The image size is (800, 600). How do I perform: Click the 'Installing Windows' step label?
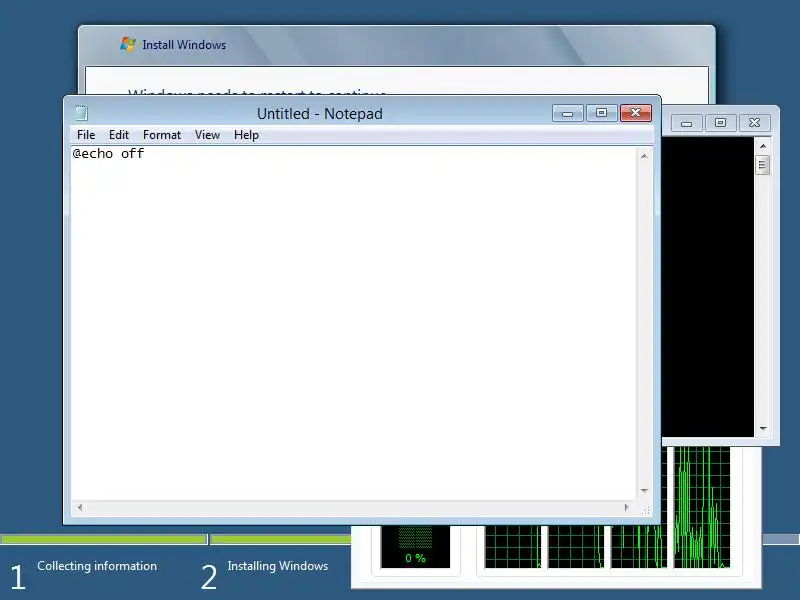pyautogui.click(x=278, y=566)
